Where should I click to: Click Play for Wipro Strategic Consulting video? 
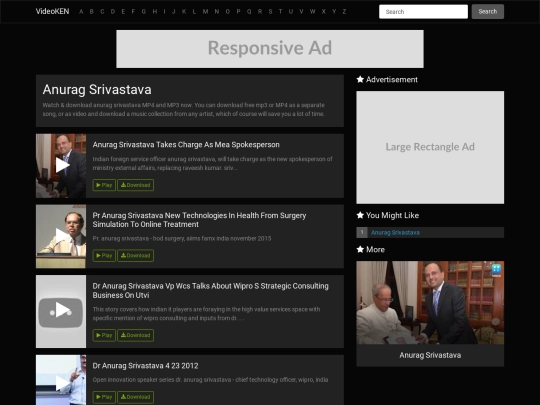click(104, 335)
